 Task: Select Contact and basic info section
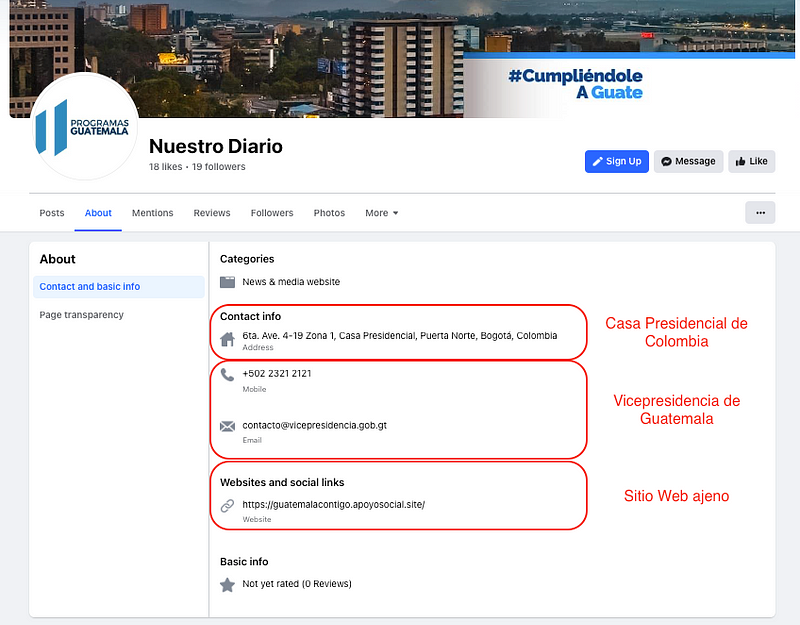tap(119, 287)
